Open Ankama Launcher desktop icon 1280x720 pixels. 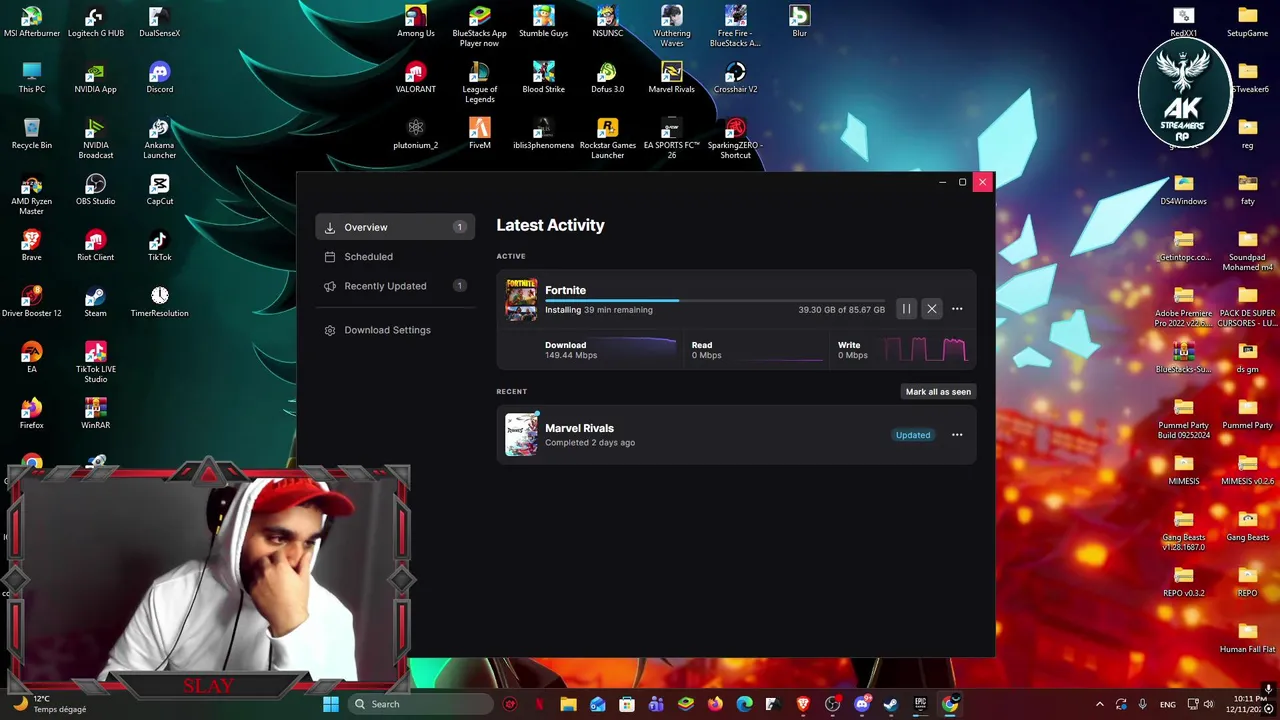tap(160, 138)
